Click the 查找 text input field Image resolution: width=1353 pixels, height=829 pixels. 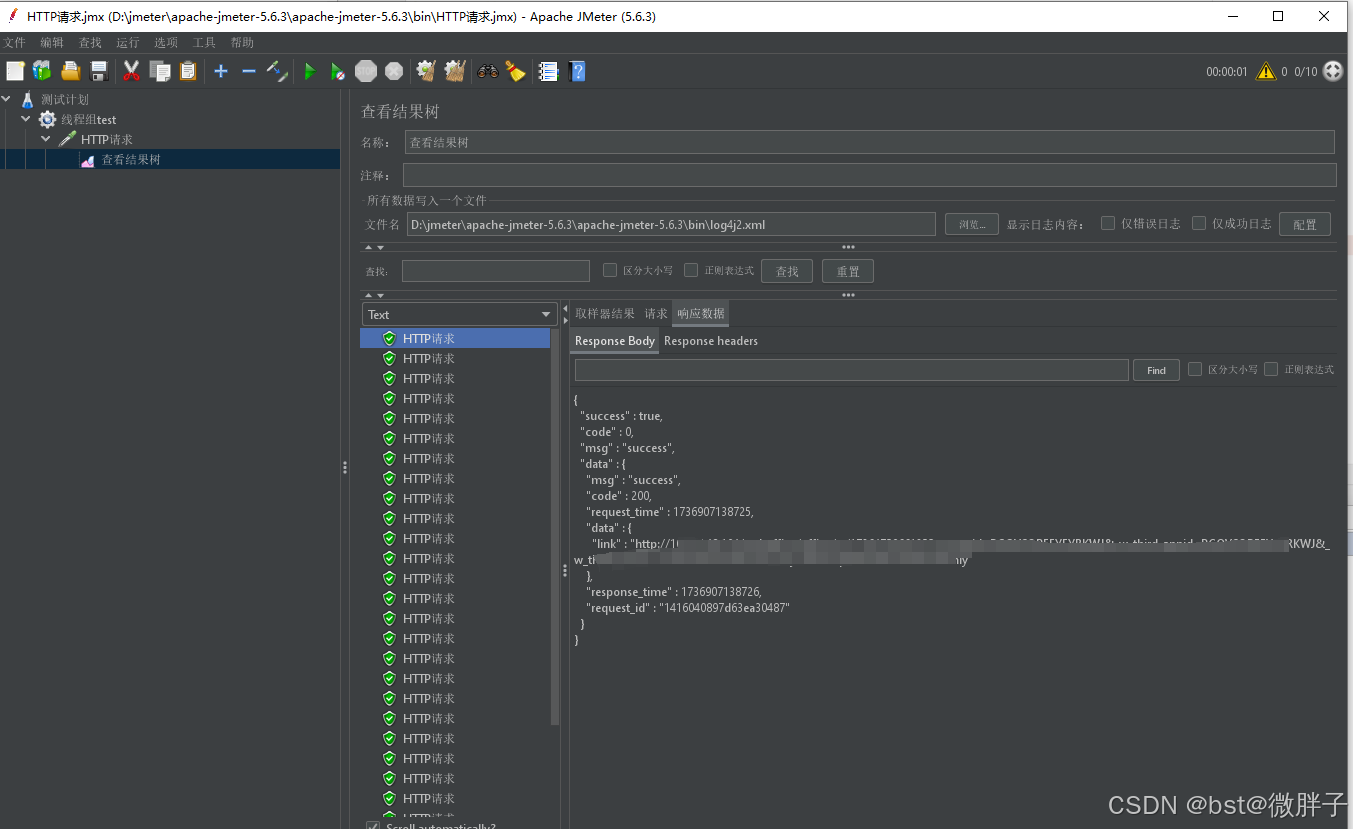(496, 271)
